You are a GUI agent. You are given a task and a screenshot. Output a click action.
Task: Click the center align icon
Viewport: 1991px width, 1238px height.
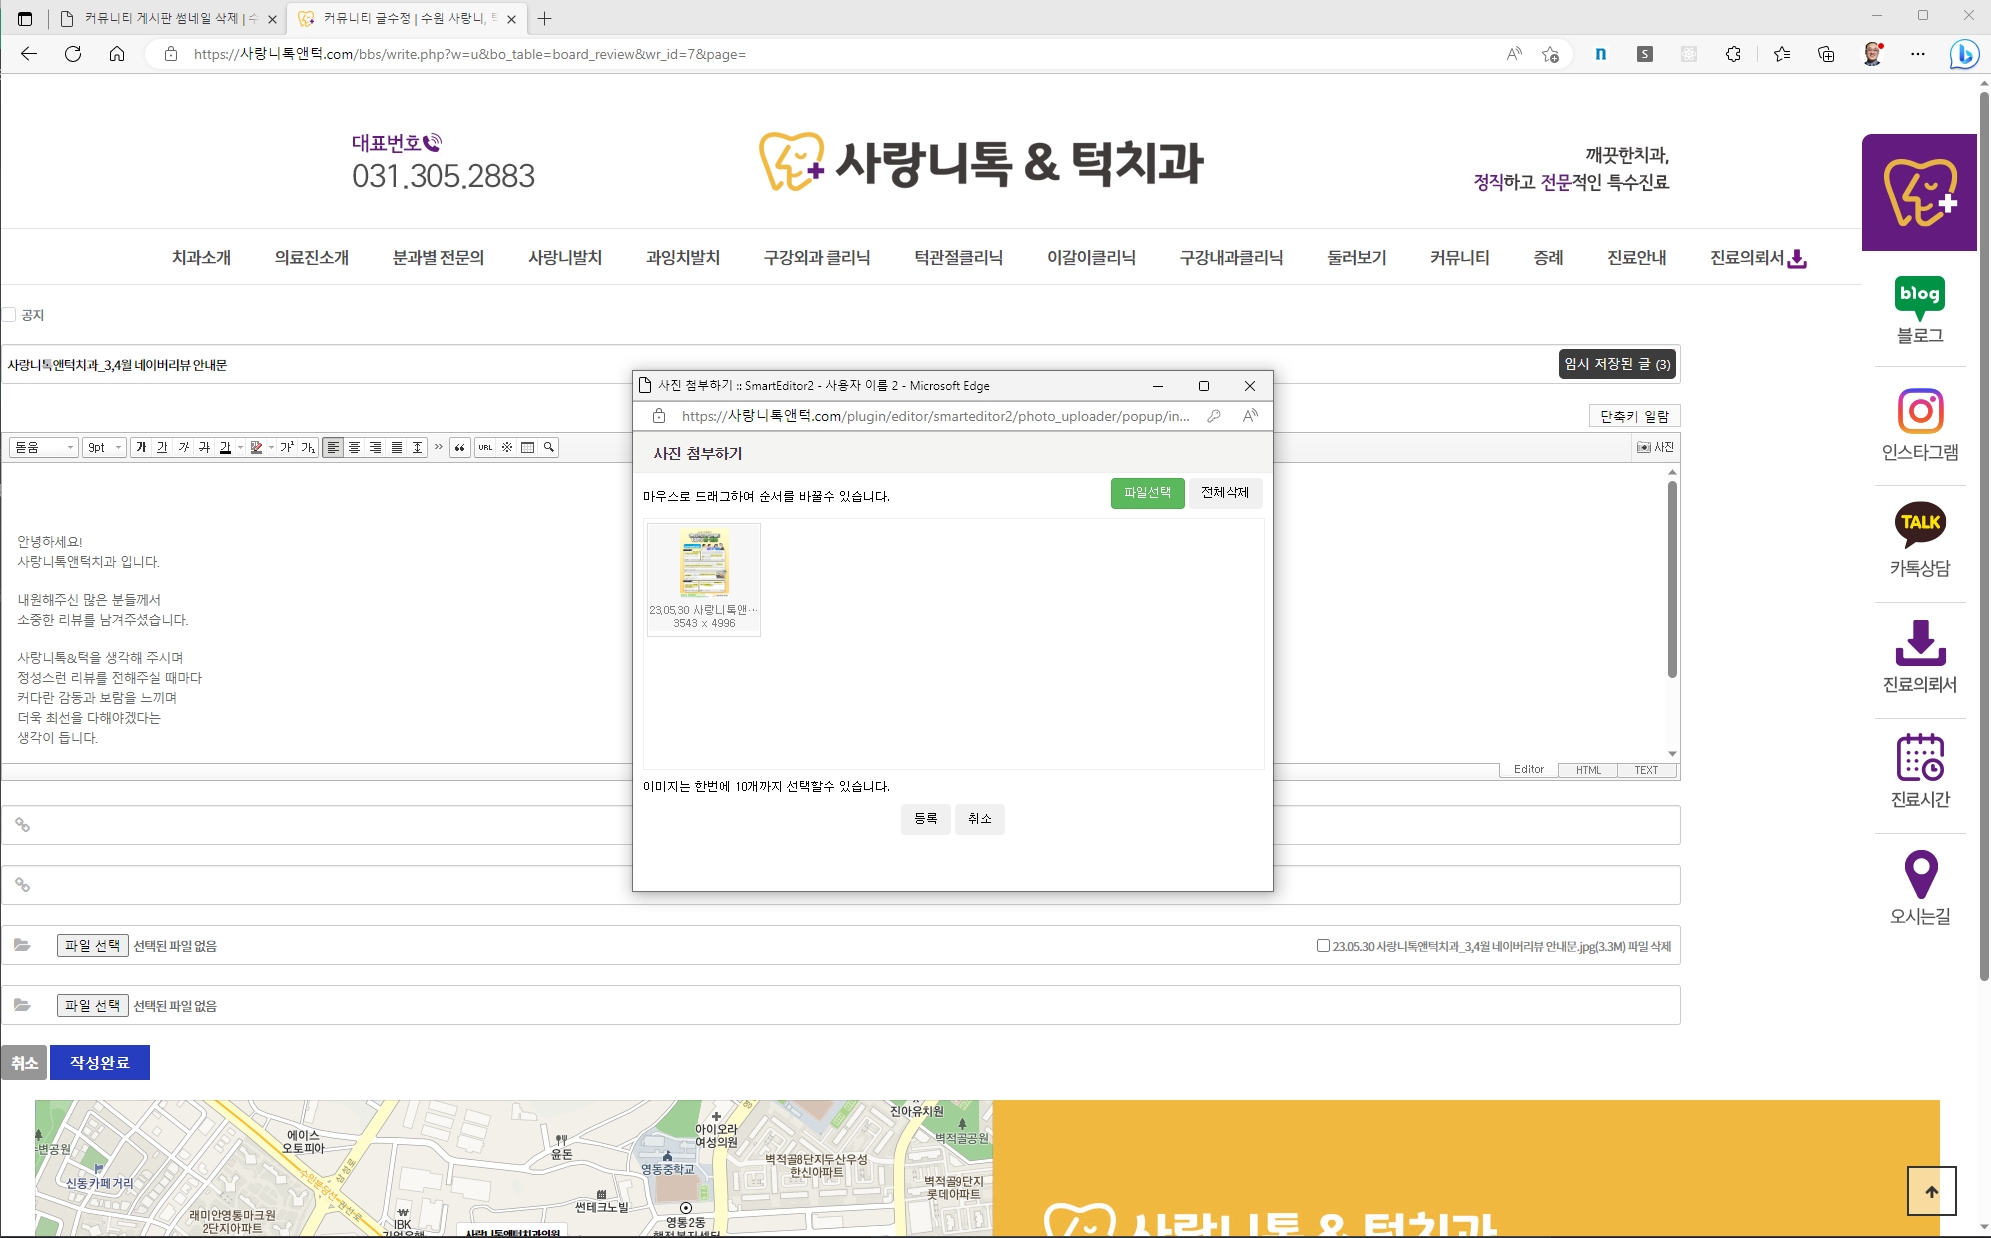pos(354,447)
